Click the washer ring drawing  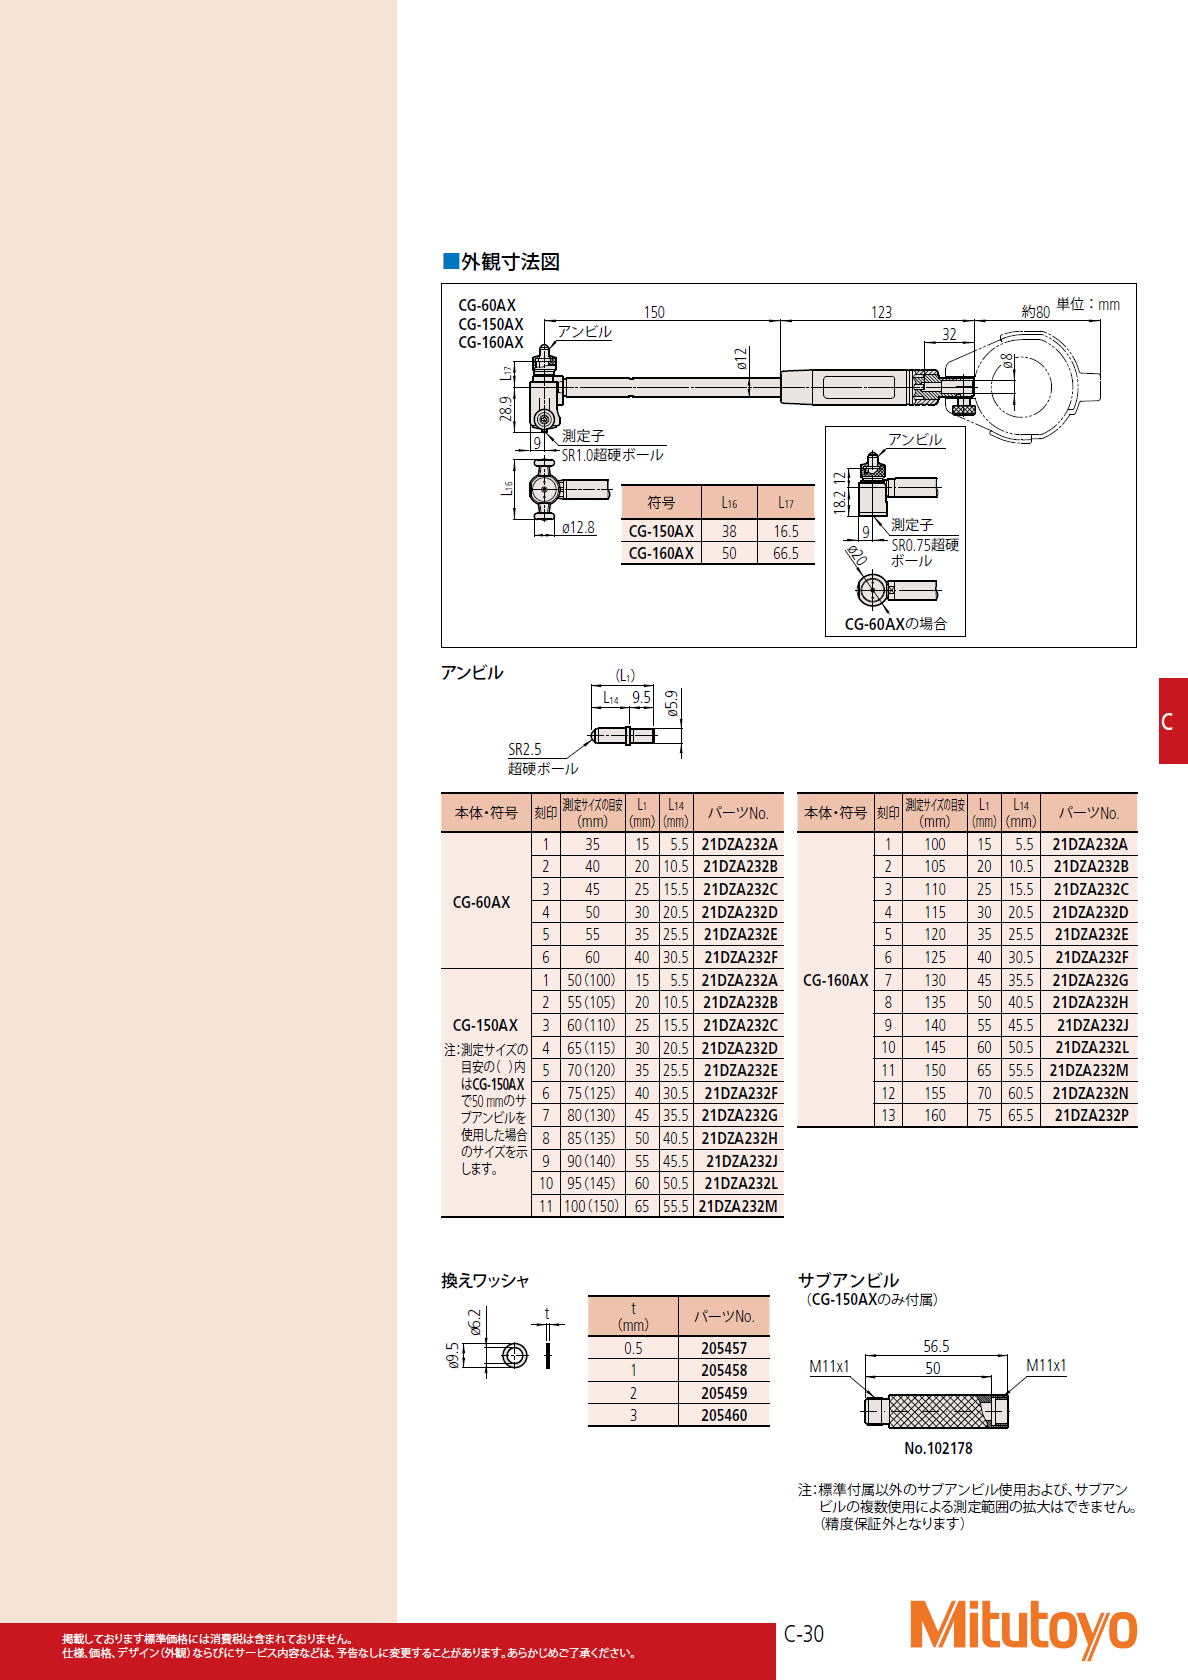[x=513, y=1355]
